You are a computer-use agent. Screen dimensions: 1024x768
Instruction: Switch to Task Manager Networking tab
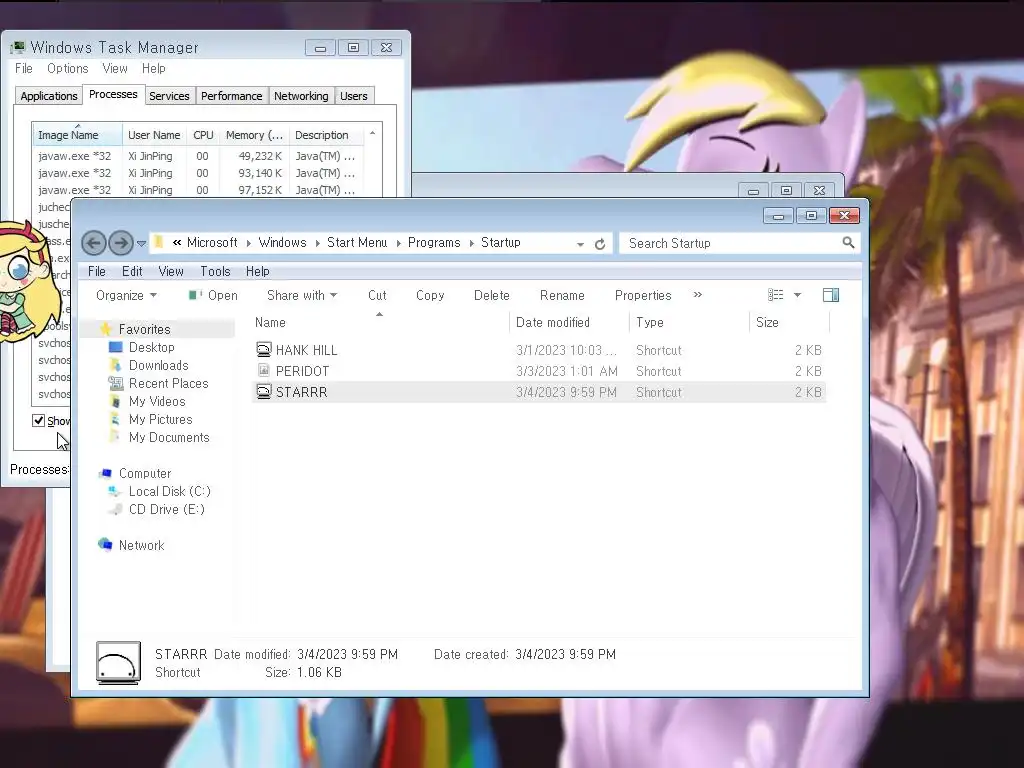tap(301, 96)
